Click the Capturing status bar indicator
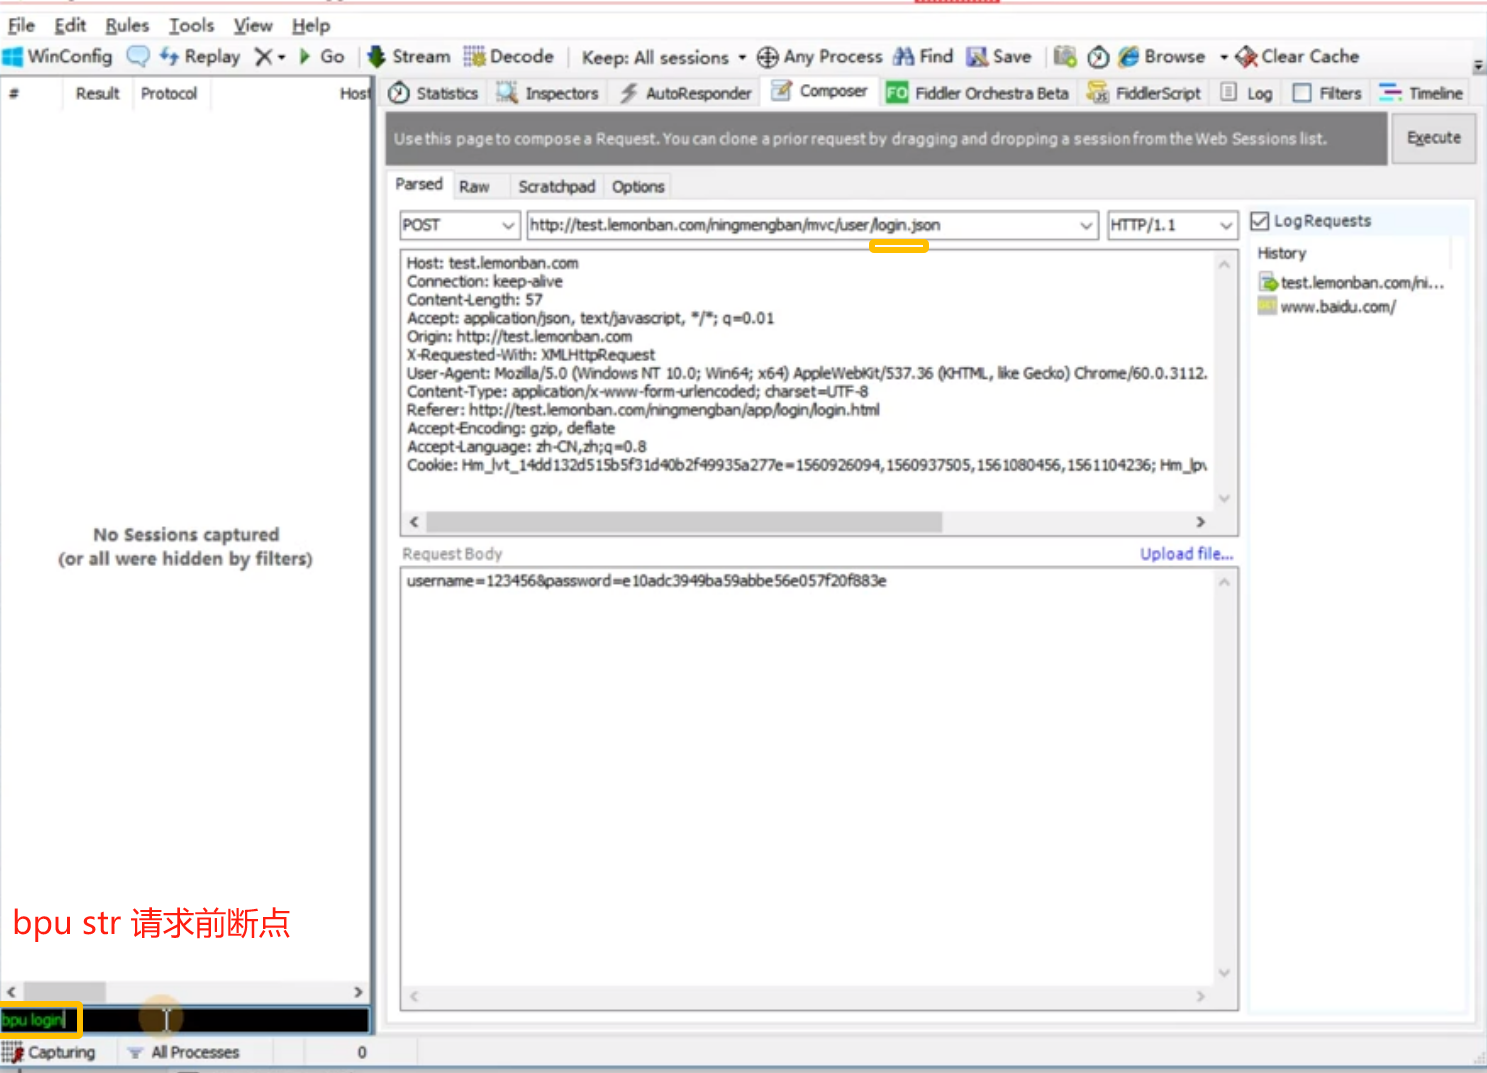The width and height of the screenshot is (1487, 1073). tap(49, 1052)
